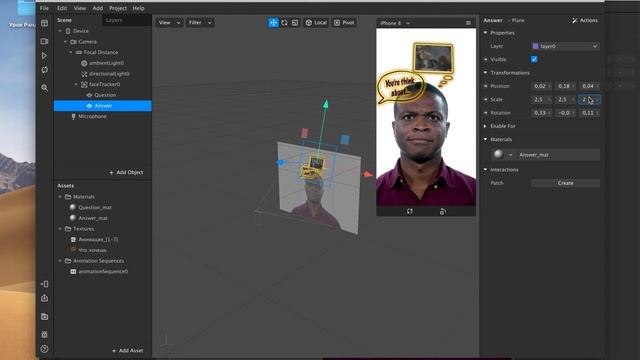The height and width of the screenshot is (360, 640).
Task: Click the Create patch button
Action: point(565,183)
